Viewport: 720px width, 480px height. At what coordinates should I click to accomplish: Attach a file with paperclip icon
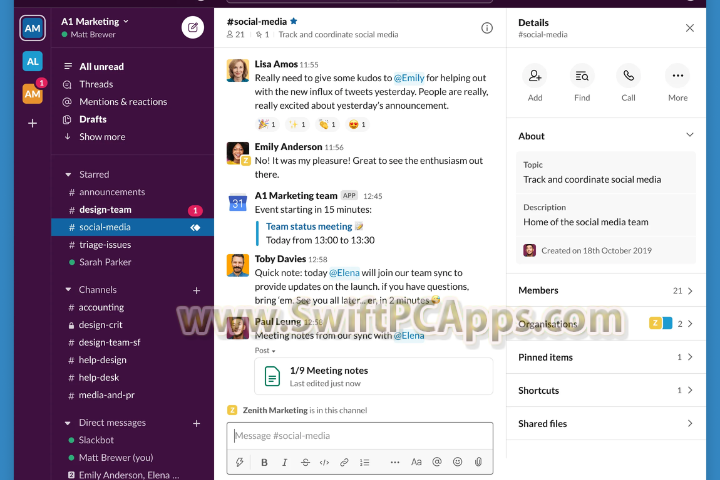478,462
